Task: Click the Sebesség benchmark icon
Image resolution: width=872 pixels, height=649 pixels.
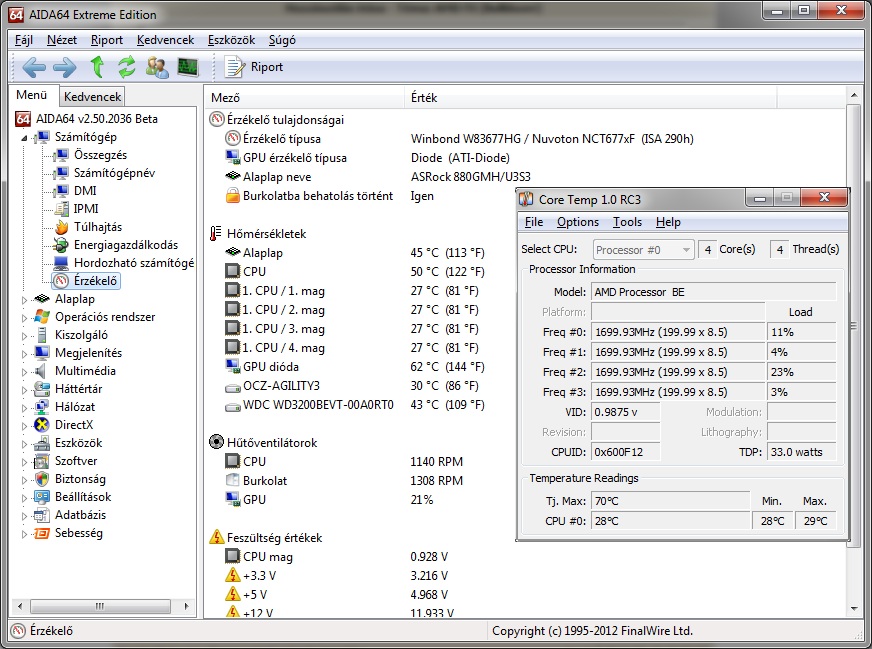Action: [x=42, y=533]
